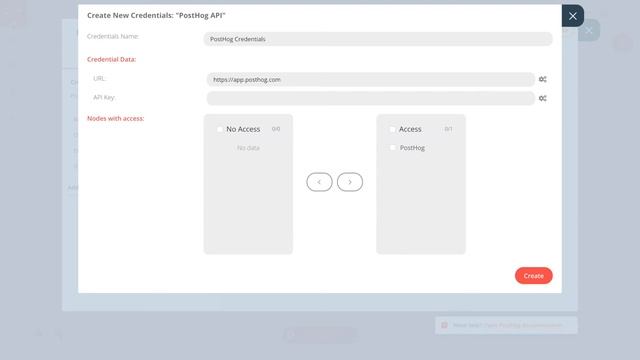Edit the Credentials Name field
This screenshot has width=640, height=360.
coord(378,39)
